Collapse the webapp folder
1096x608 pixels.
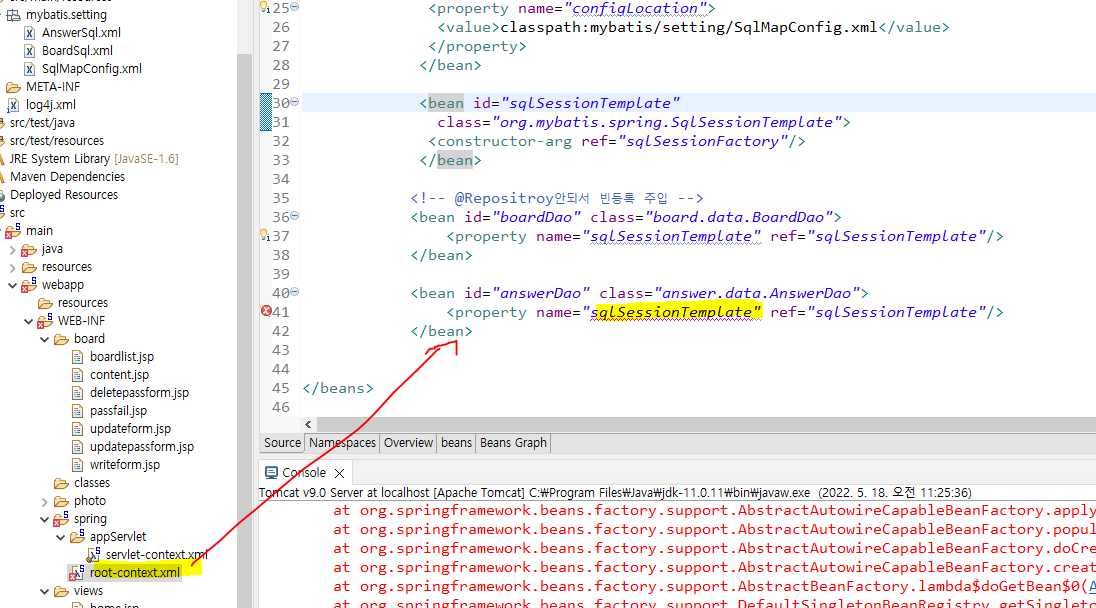tap(13, 285)
